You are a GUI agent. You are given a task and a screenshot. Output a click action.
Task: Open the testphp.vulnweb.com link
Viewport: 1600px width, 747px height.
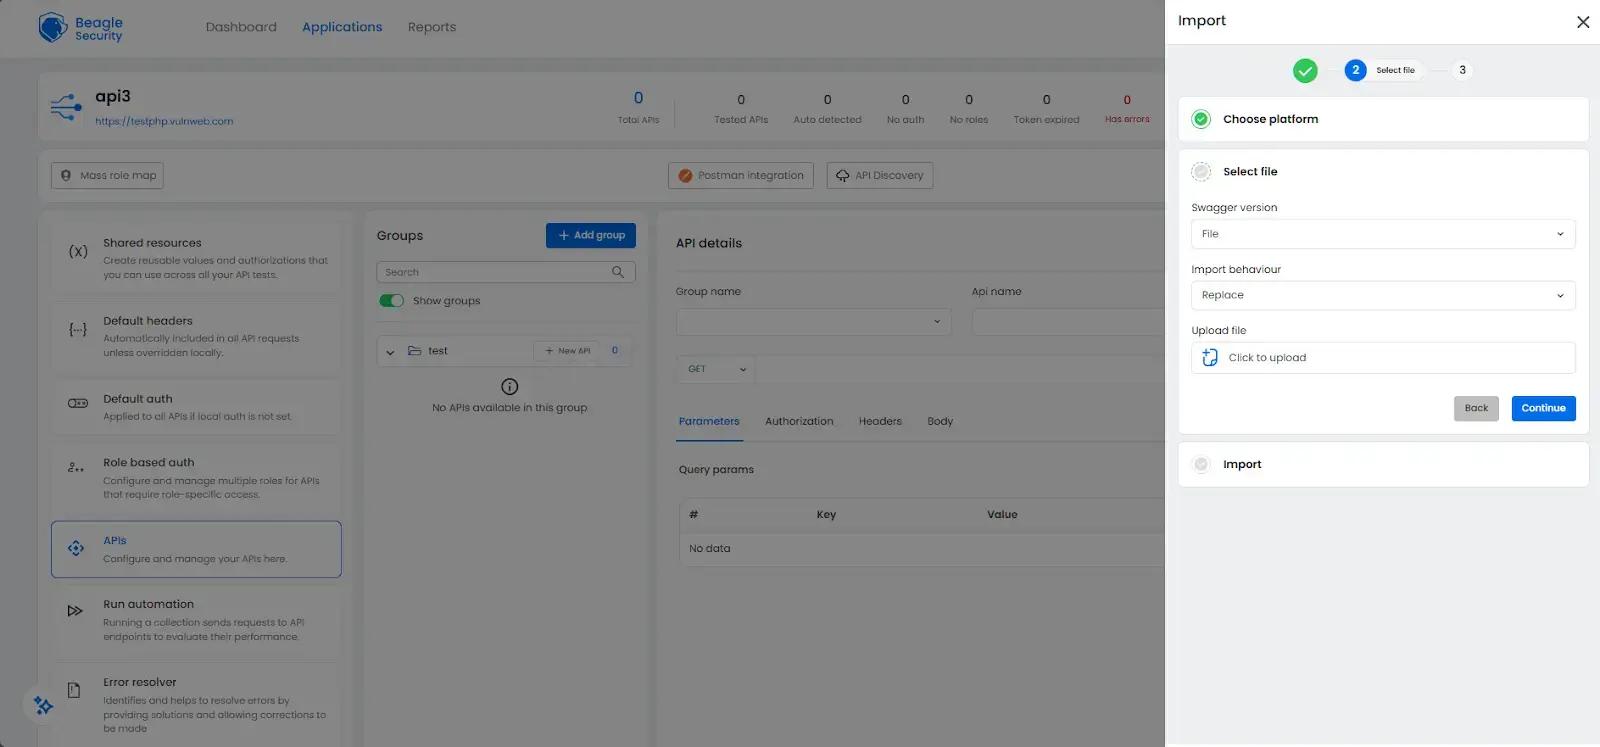[x=164, y=121]
